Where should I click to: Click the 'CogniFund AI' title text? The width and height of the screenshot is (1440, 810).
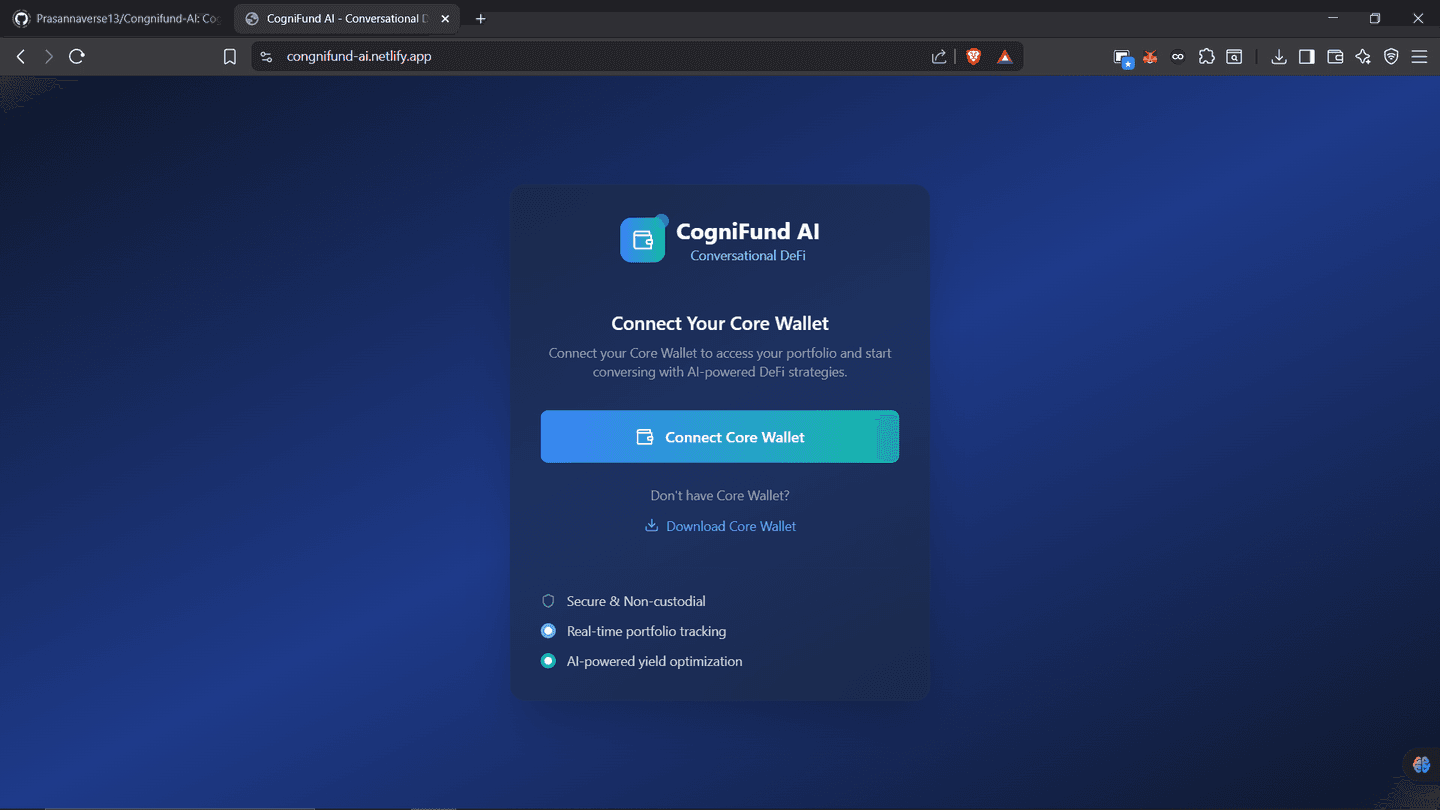[748, 232]
